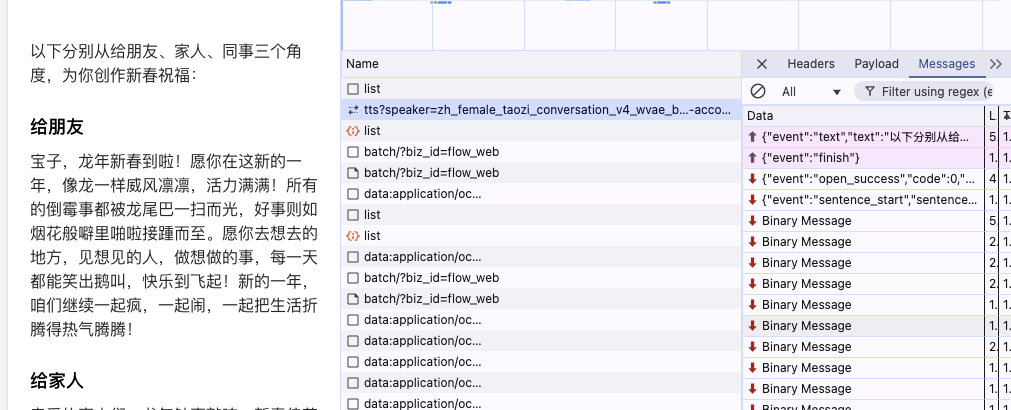Close the request details pane
Image resolution: width=1011 pixels, height=410 pixels.
[x=761, y=64]
